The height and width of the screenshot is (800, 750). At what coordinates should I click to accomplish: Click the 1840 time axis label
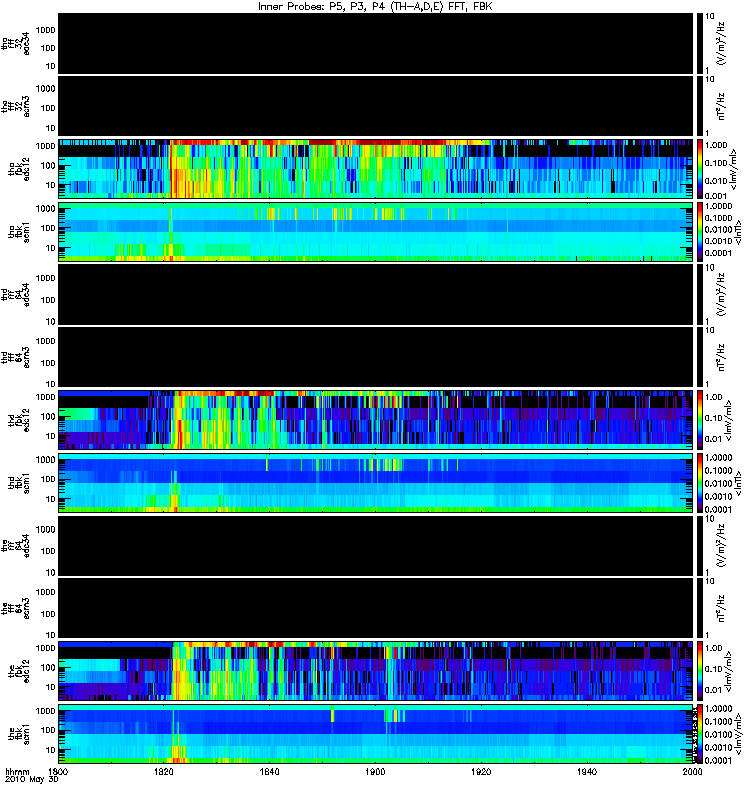click(x=269, y=771)
